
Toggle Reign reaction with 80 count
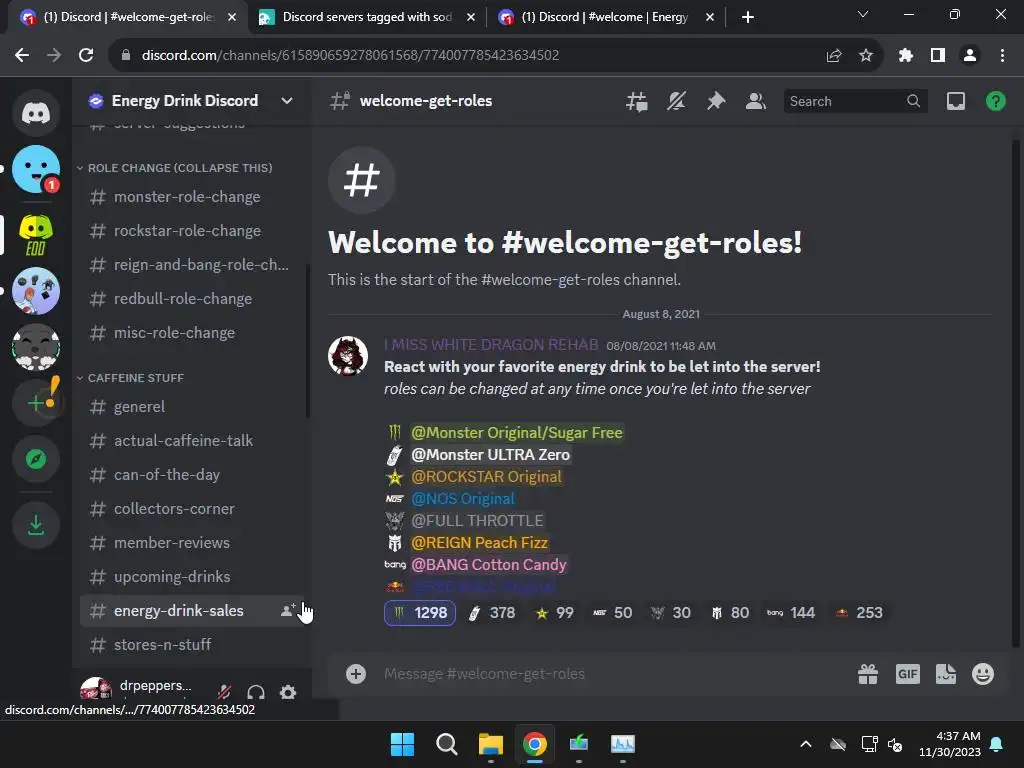[729, 613]
